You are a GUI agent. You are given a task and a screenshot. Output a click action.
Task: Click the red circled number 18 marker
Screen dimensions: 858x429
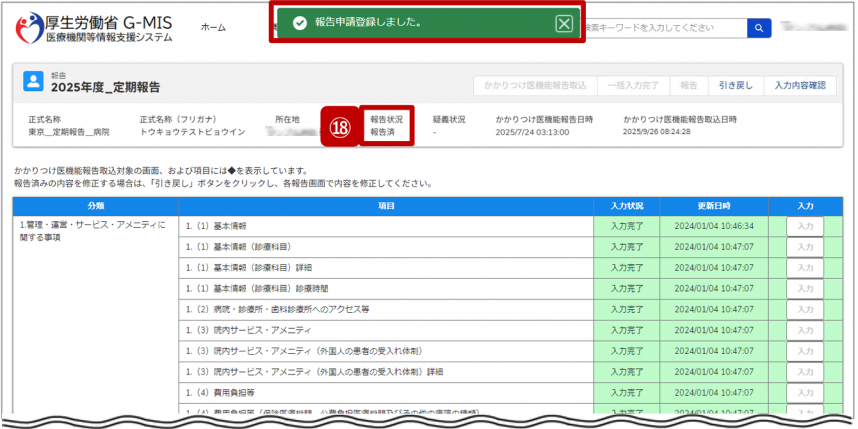(339, 126)
